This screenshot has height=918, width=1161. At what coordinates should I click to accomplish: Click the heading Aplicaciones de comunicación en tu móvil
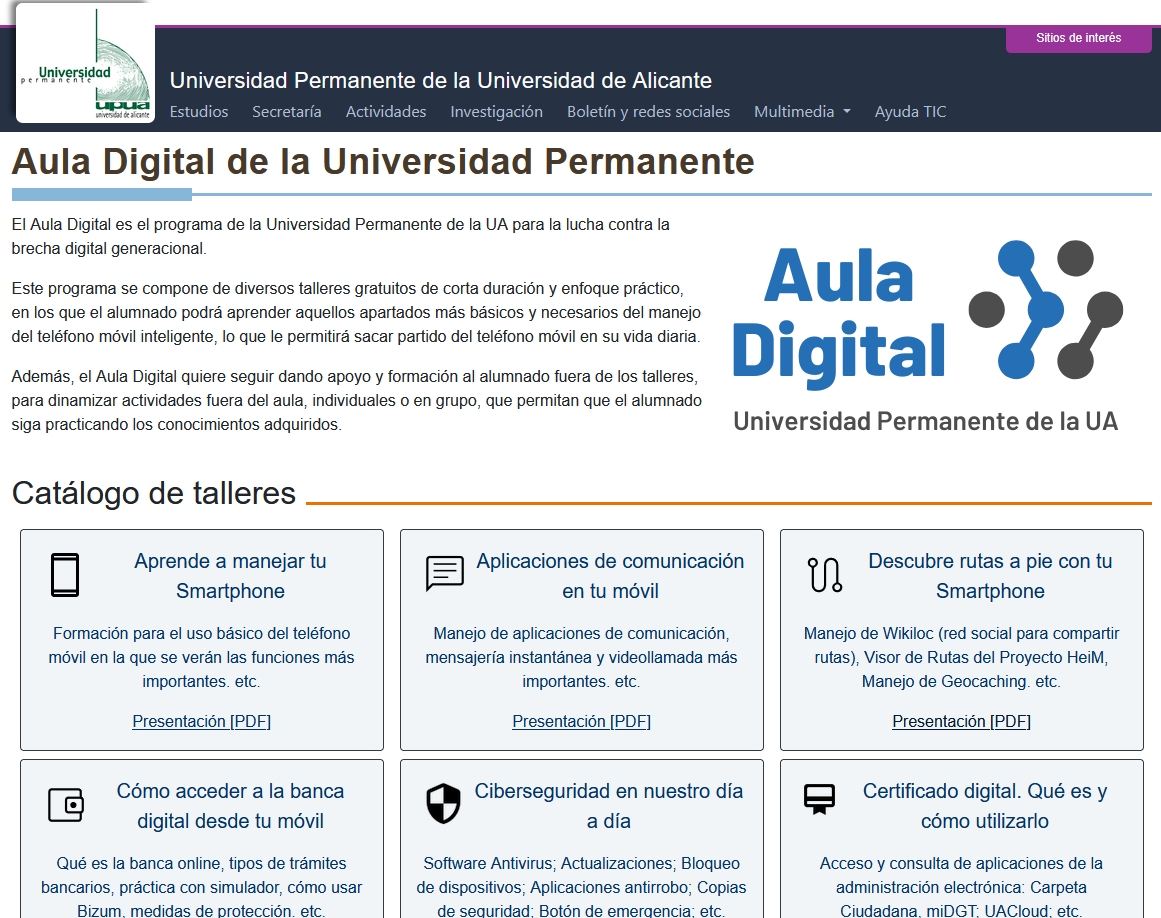click(610, 576)
